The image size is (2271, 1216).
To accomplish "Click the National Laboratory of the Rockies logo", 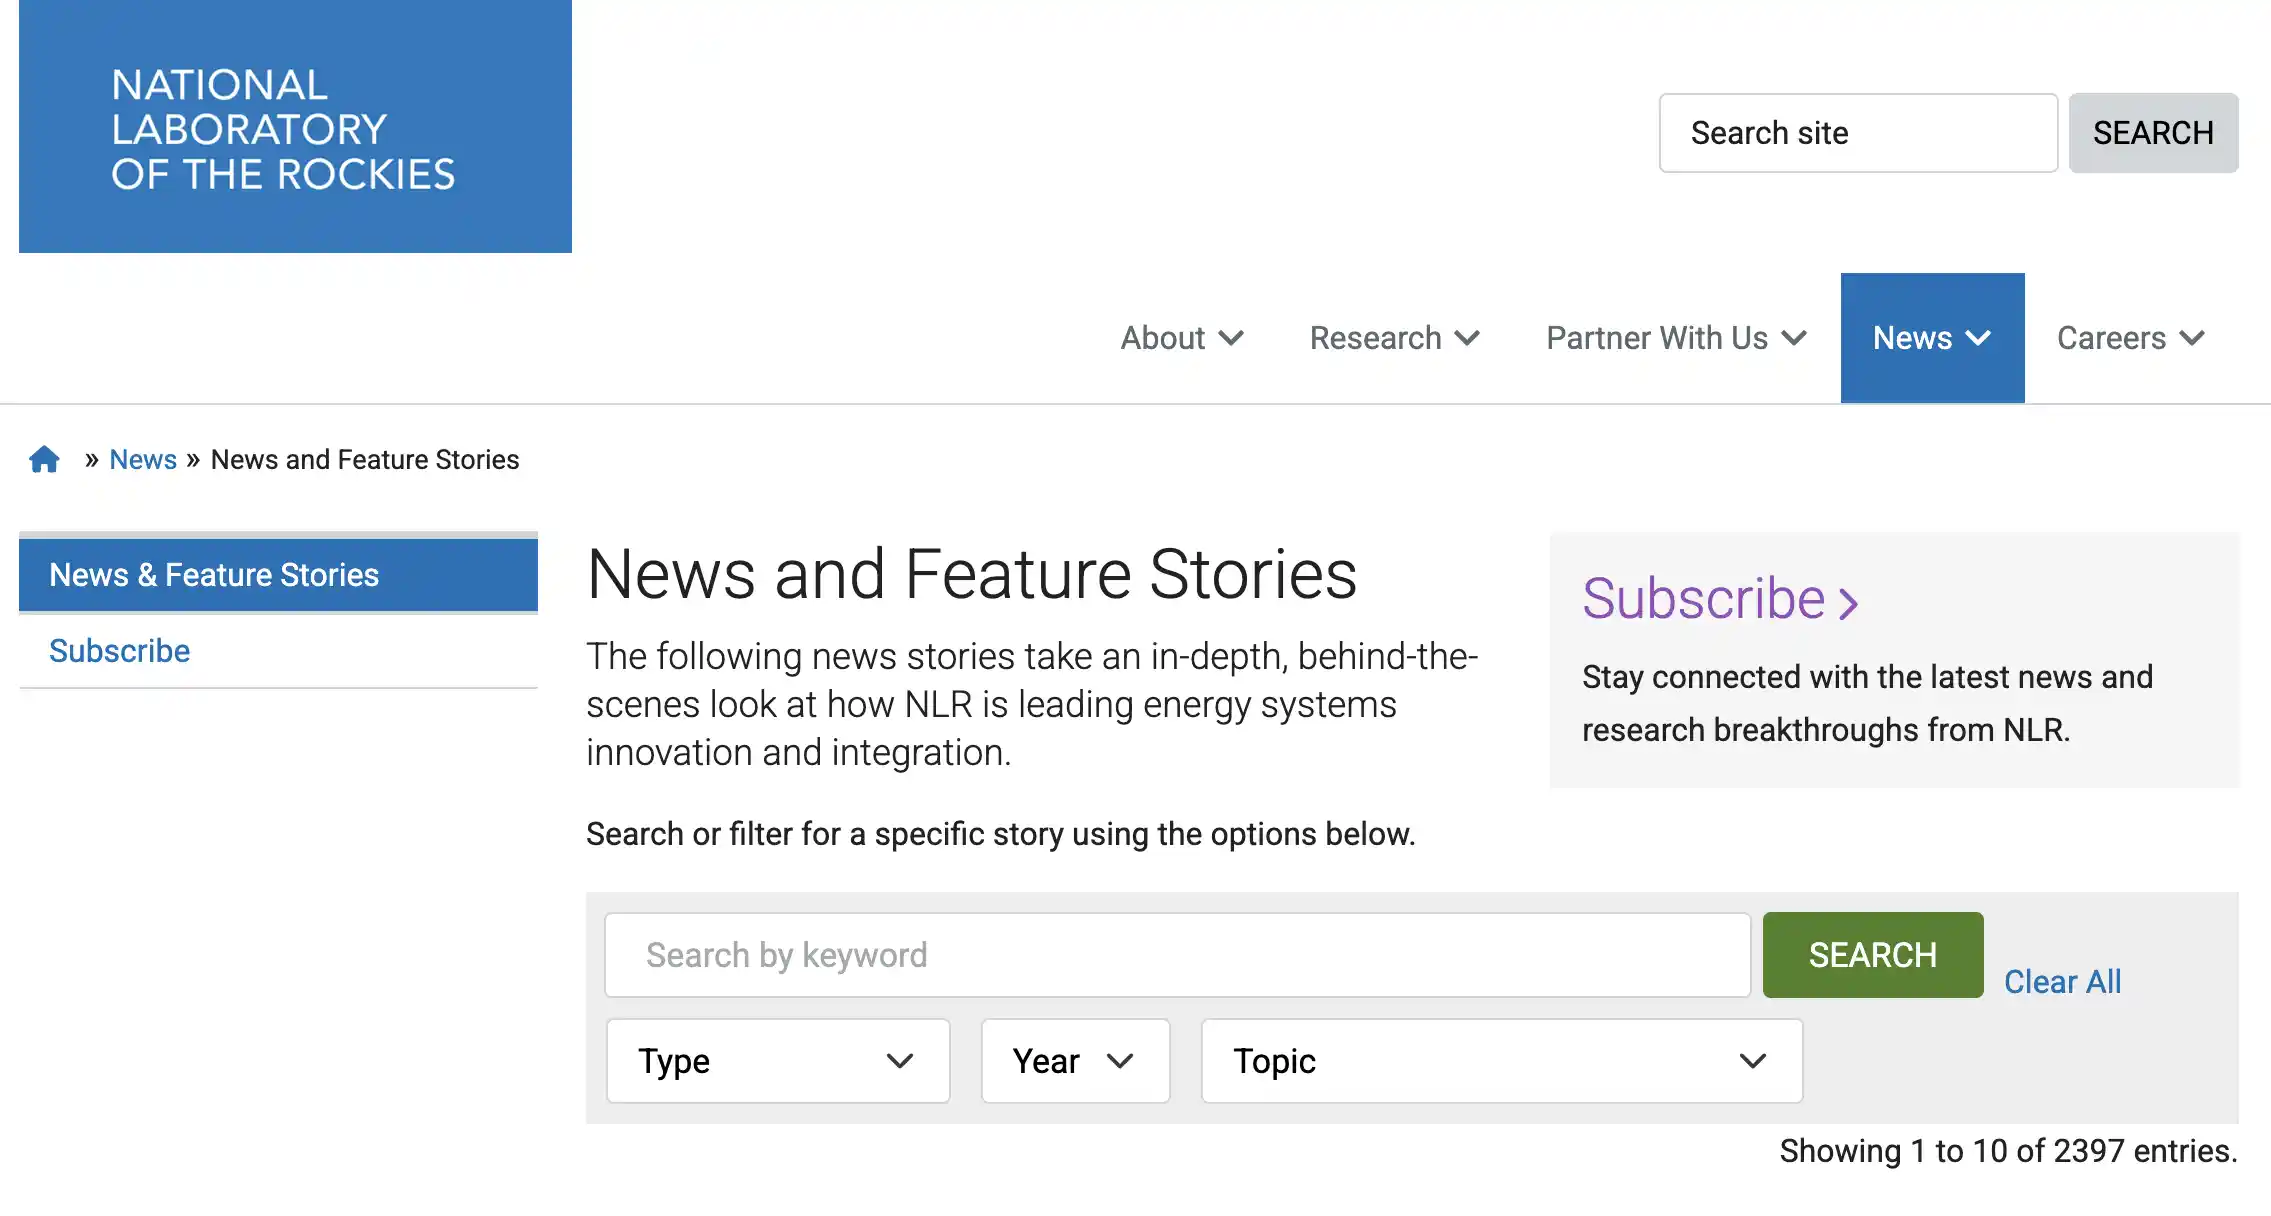I will (x=295, y=127).
